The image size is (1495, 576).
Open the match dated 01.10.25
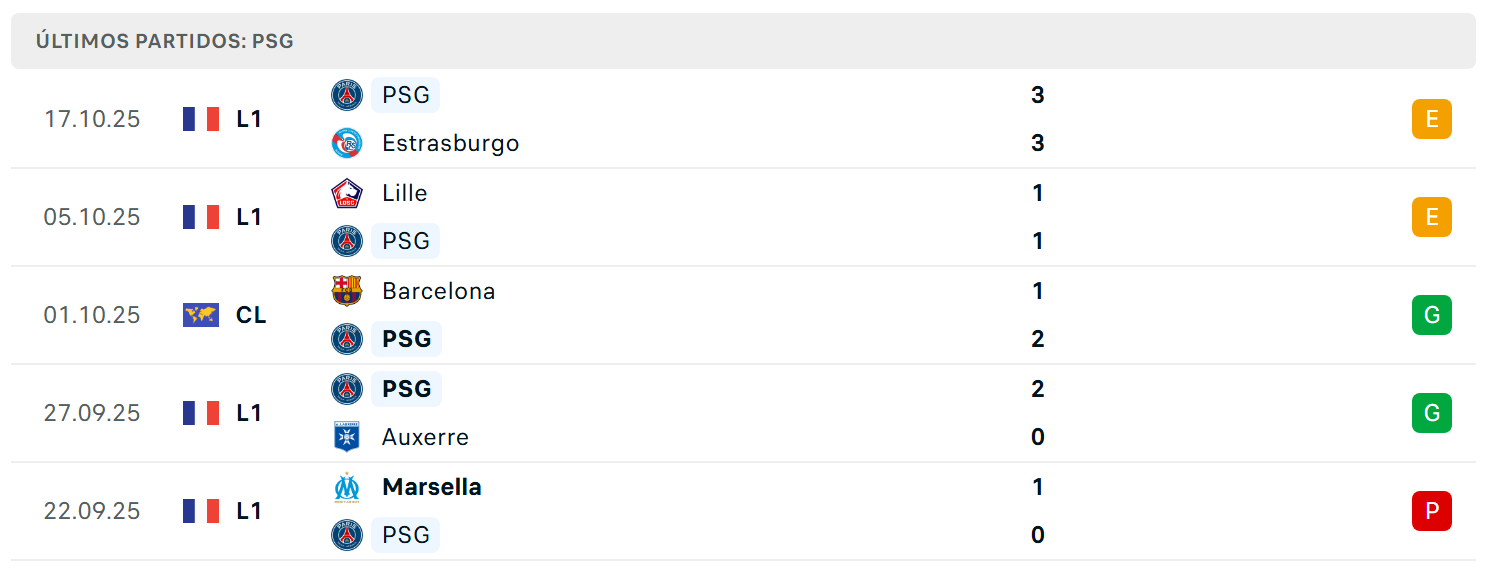743,315
